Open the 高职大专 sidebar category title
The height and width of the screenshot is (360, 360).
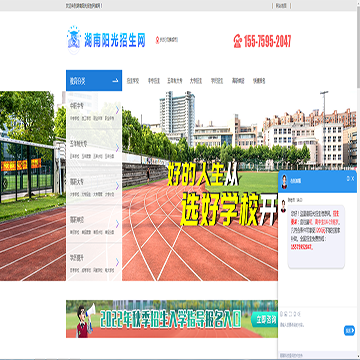click(77, 182)
